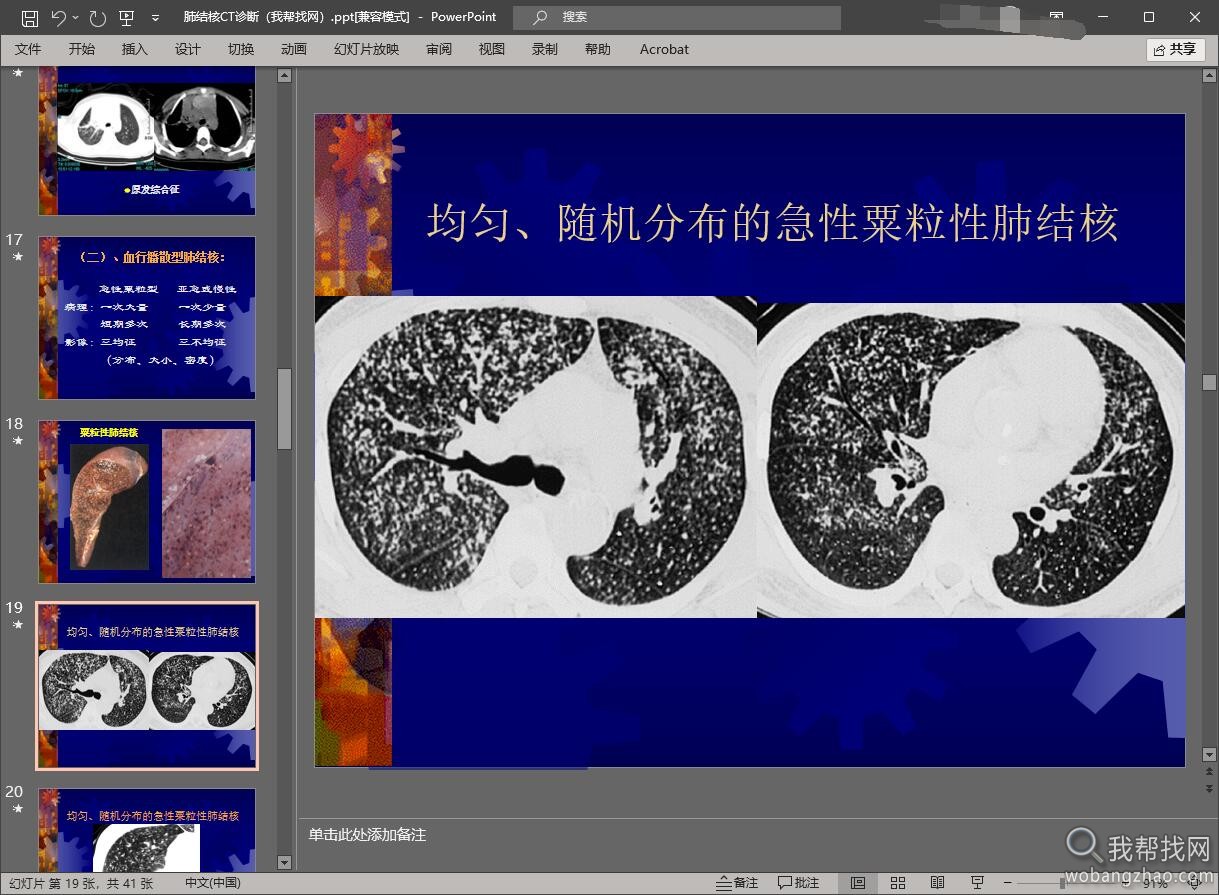The width and height of the screenshot is (1219, 895).
Task: Click the thumbnail panel scrollbar thumb
Action: point(284,408)
